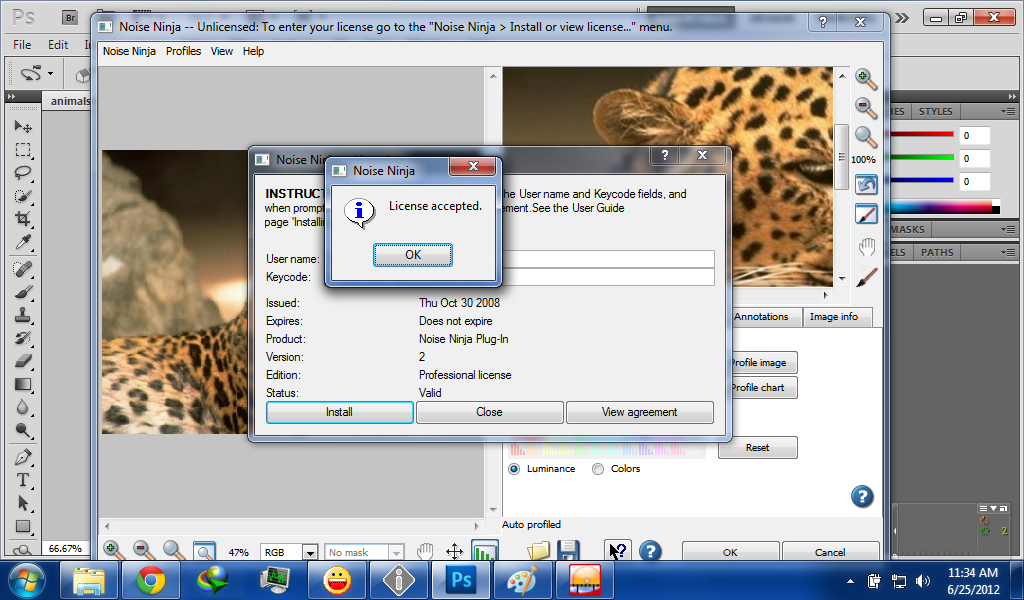Image resolution: width=1024 pixels, height=600 pixels.
Task: Select the Spot Healing Brush tool
Action: click(x=24, y=268)
